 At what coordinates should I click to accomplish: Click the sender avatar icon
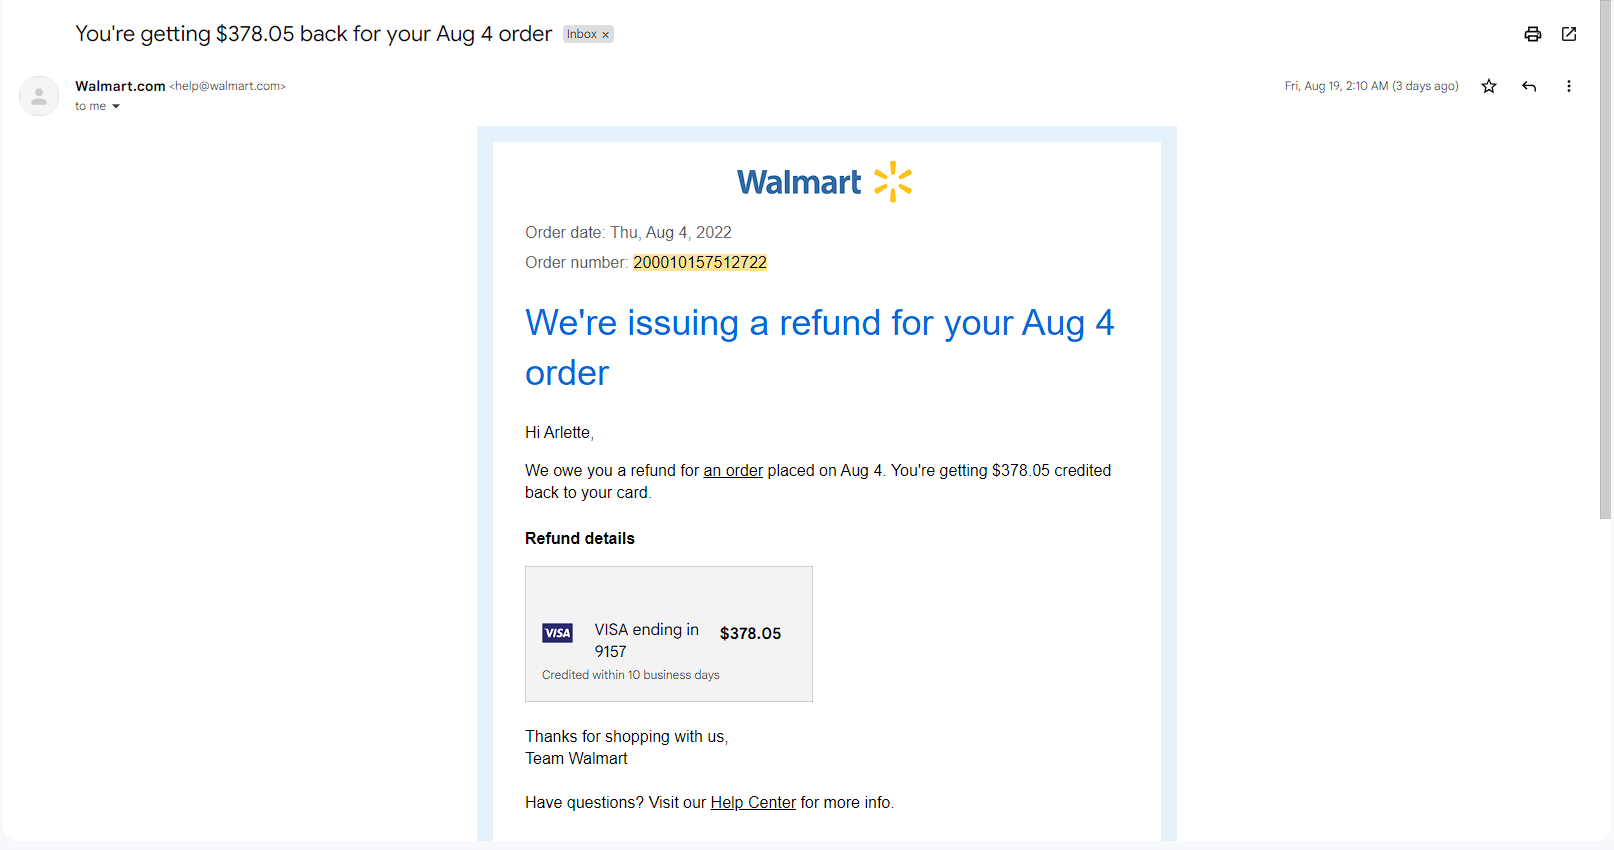(x=39, y=96)
